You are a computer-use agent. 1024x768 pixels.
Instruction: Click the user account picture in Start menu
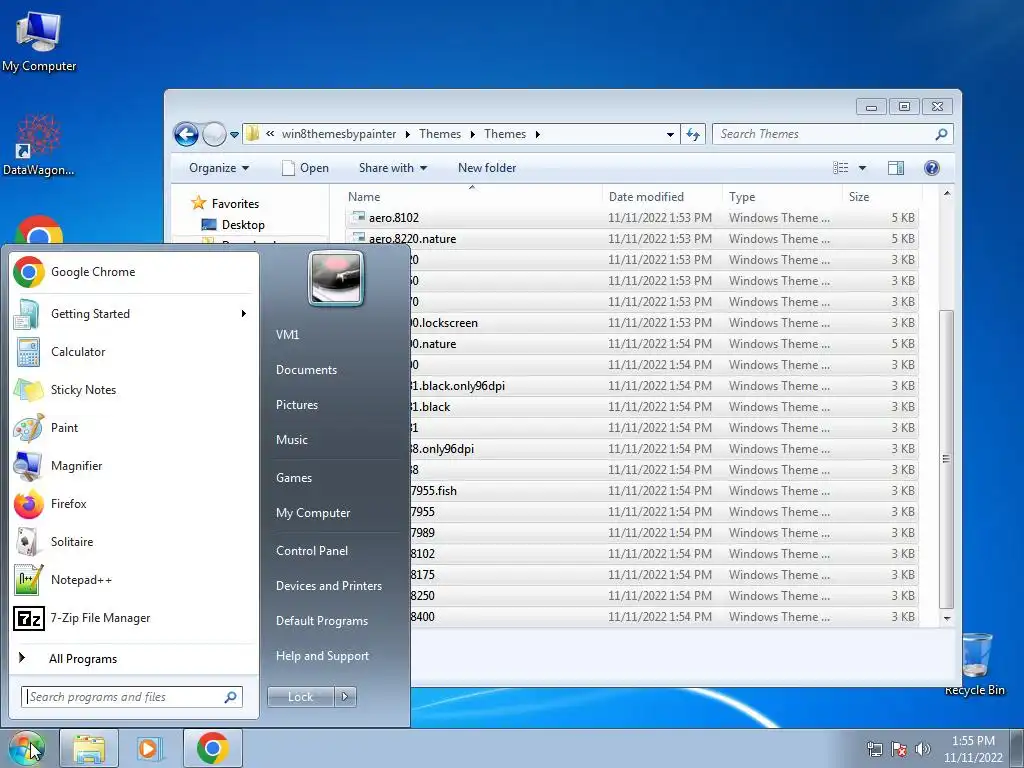(336, 278)
